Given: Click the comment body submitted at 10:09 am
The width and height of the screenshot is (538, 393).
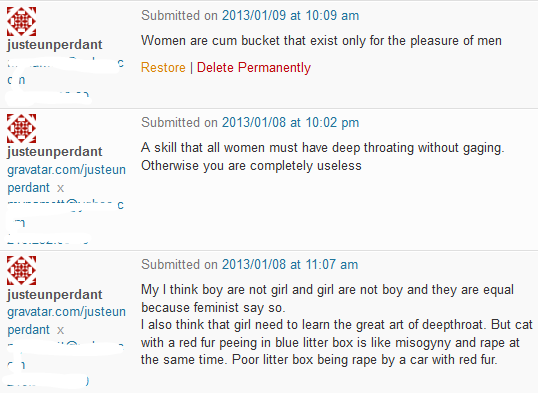Looking at the screenshot, I should [321, 41].
